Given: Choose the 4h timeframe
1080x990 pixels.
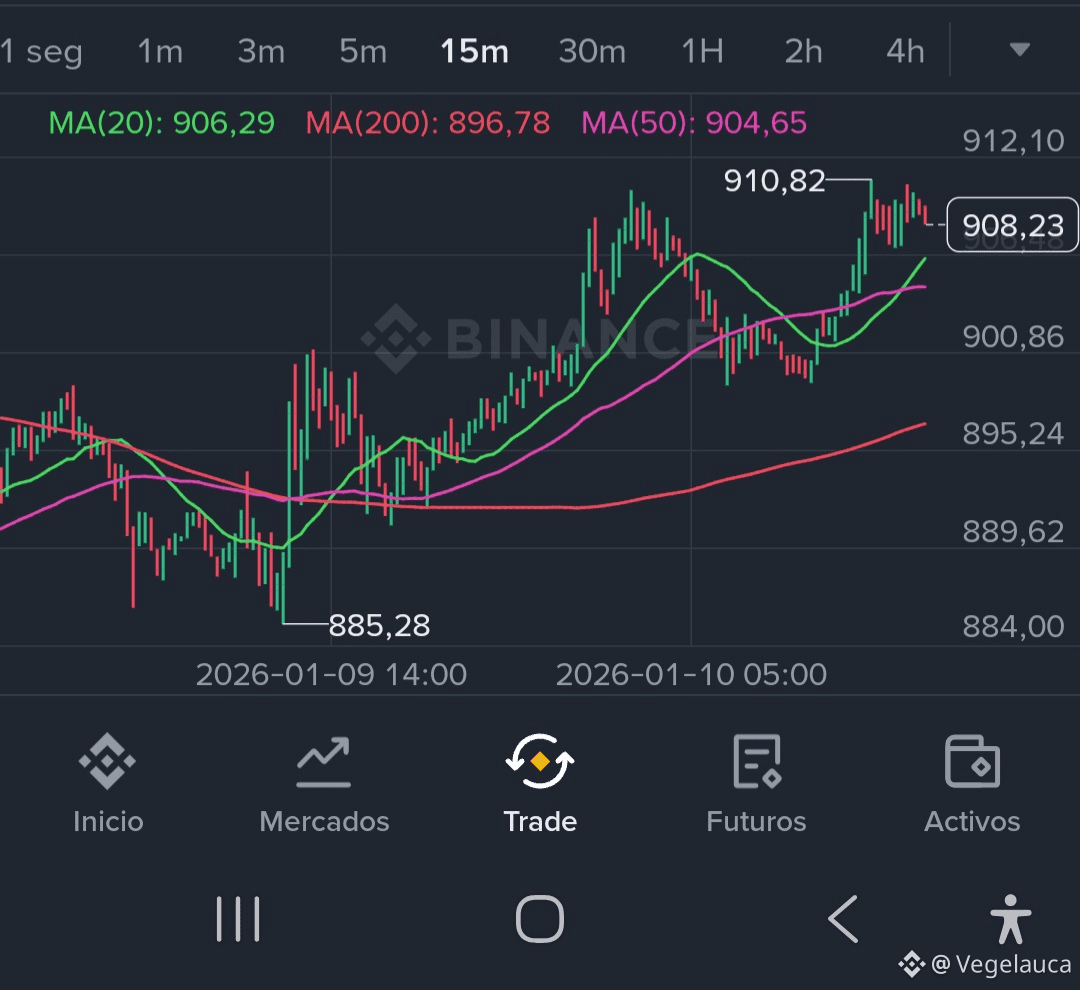Looking at the screenshot, I should pos(905,51).
